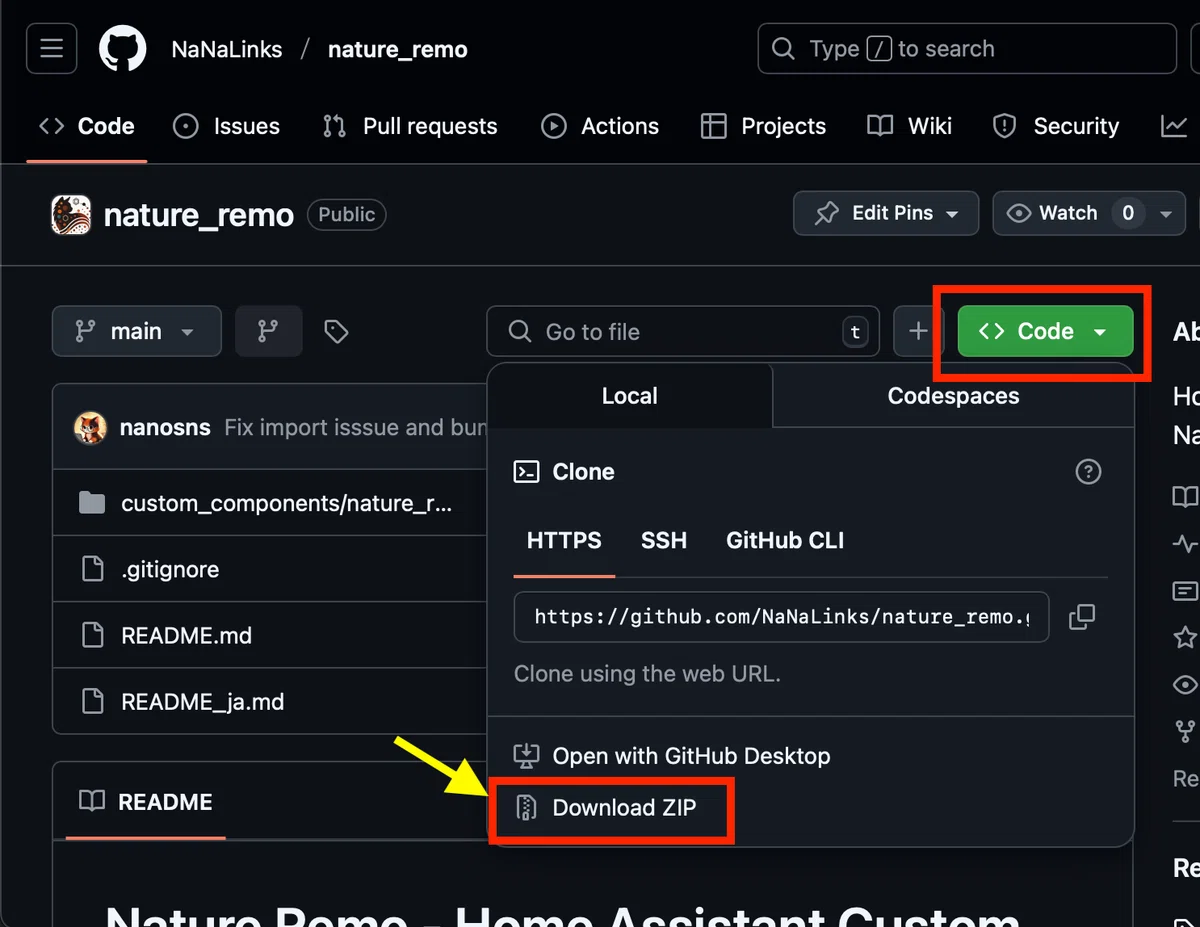The width and height of the screenshot is (1200, 927).
Task: Open the .gitignore file
Action: click(170, 569)
